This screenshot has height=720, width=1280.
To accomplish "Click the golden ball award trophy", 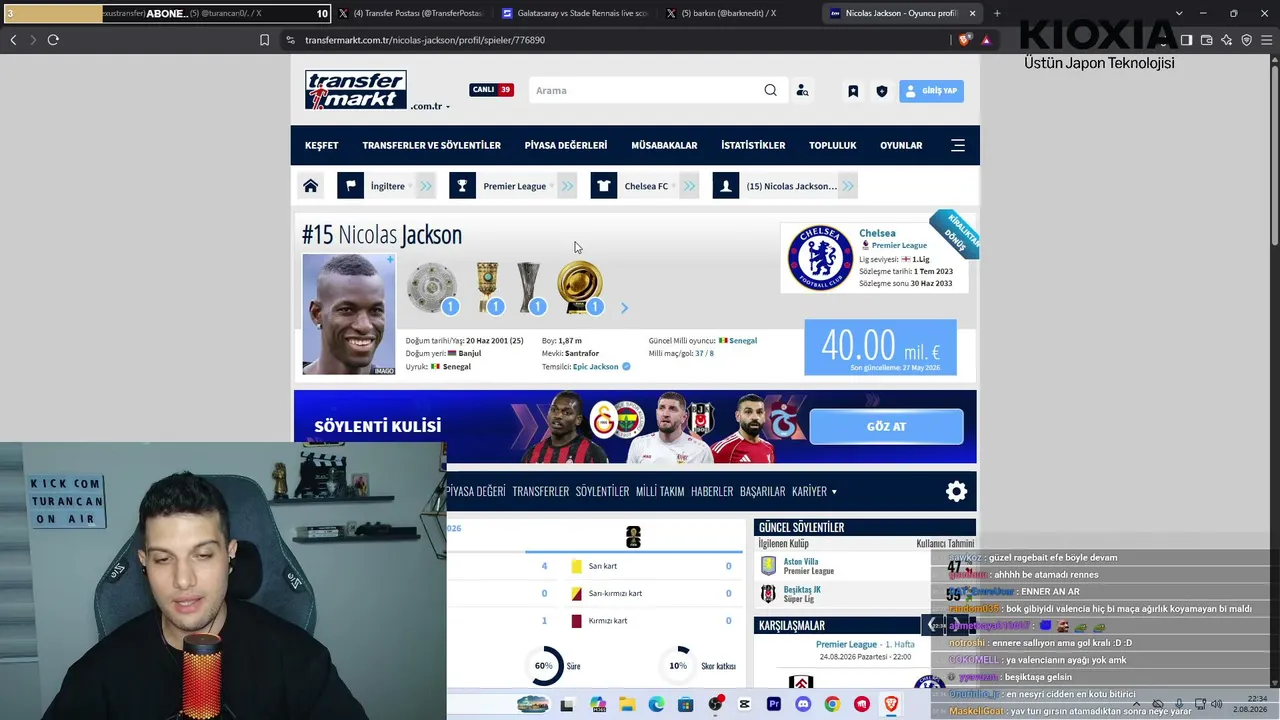I will point(580,287).
